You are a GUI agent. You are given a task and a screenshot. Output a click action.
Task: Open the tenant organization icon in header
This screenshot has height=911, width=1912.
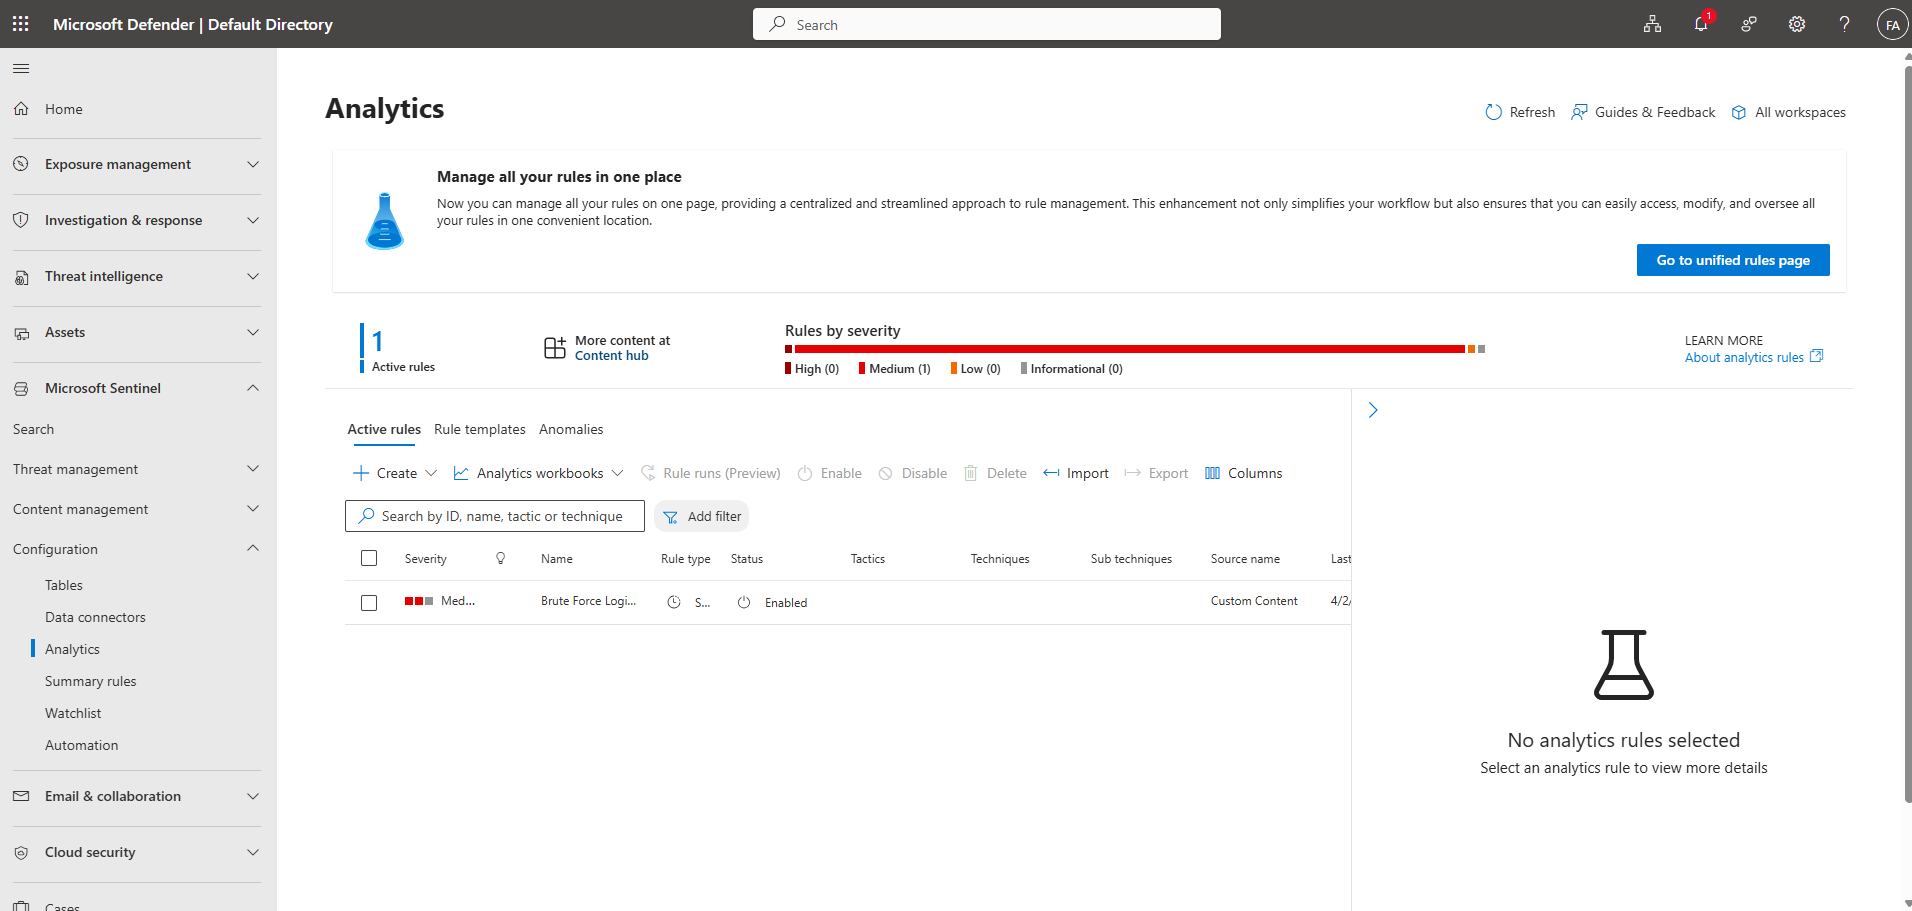pos(1653,24)
